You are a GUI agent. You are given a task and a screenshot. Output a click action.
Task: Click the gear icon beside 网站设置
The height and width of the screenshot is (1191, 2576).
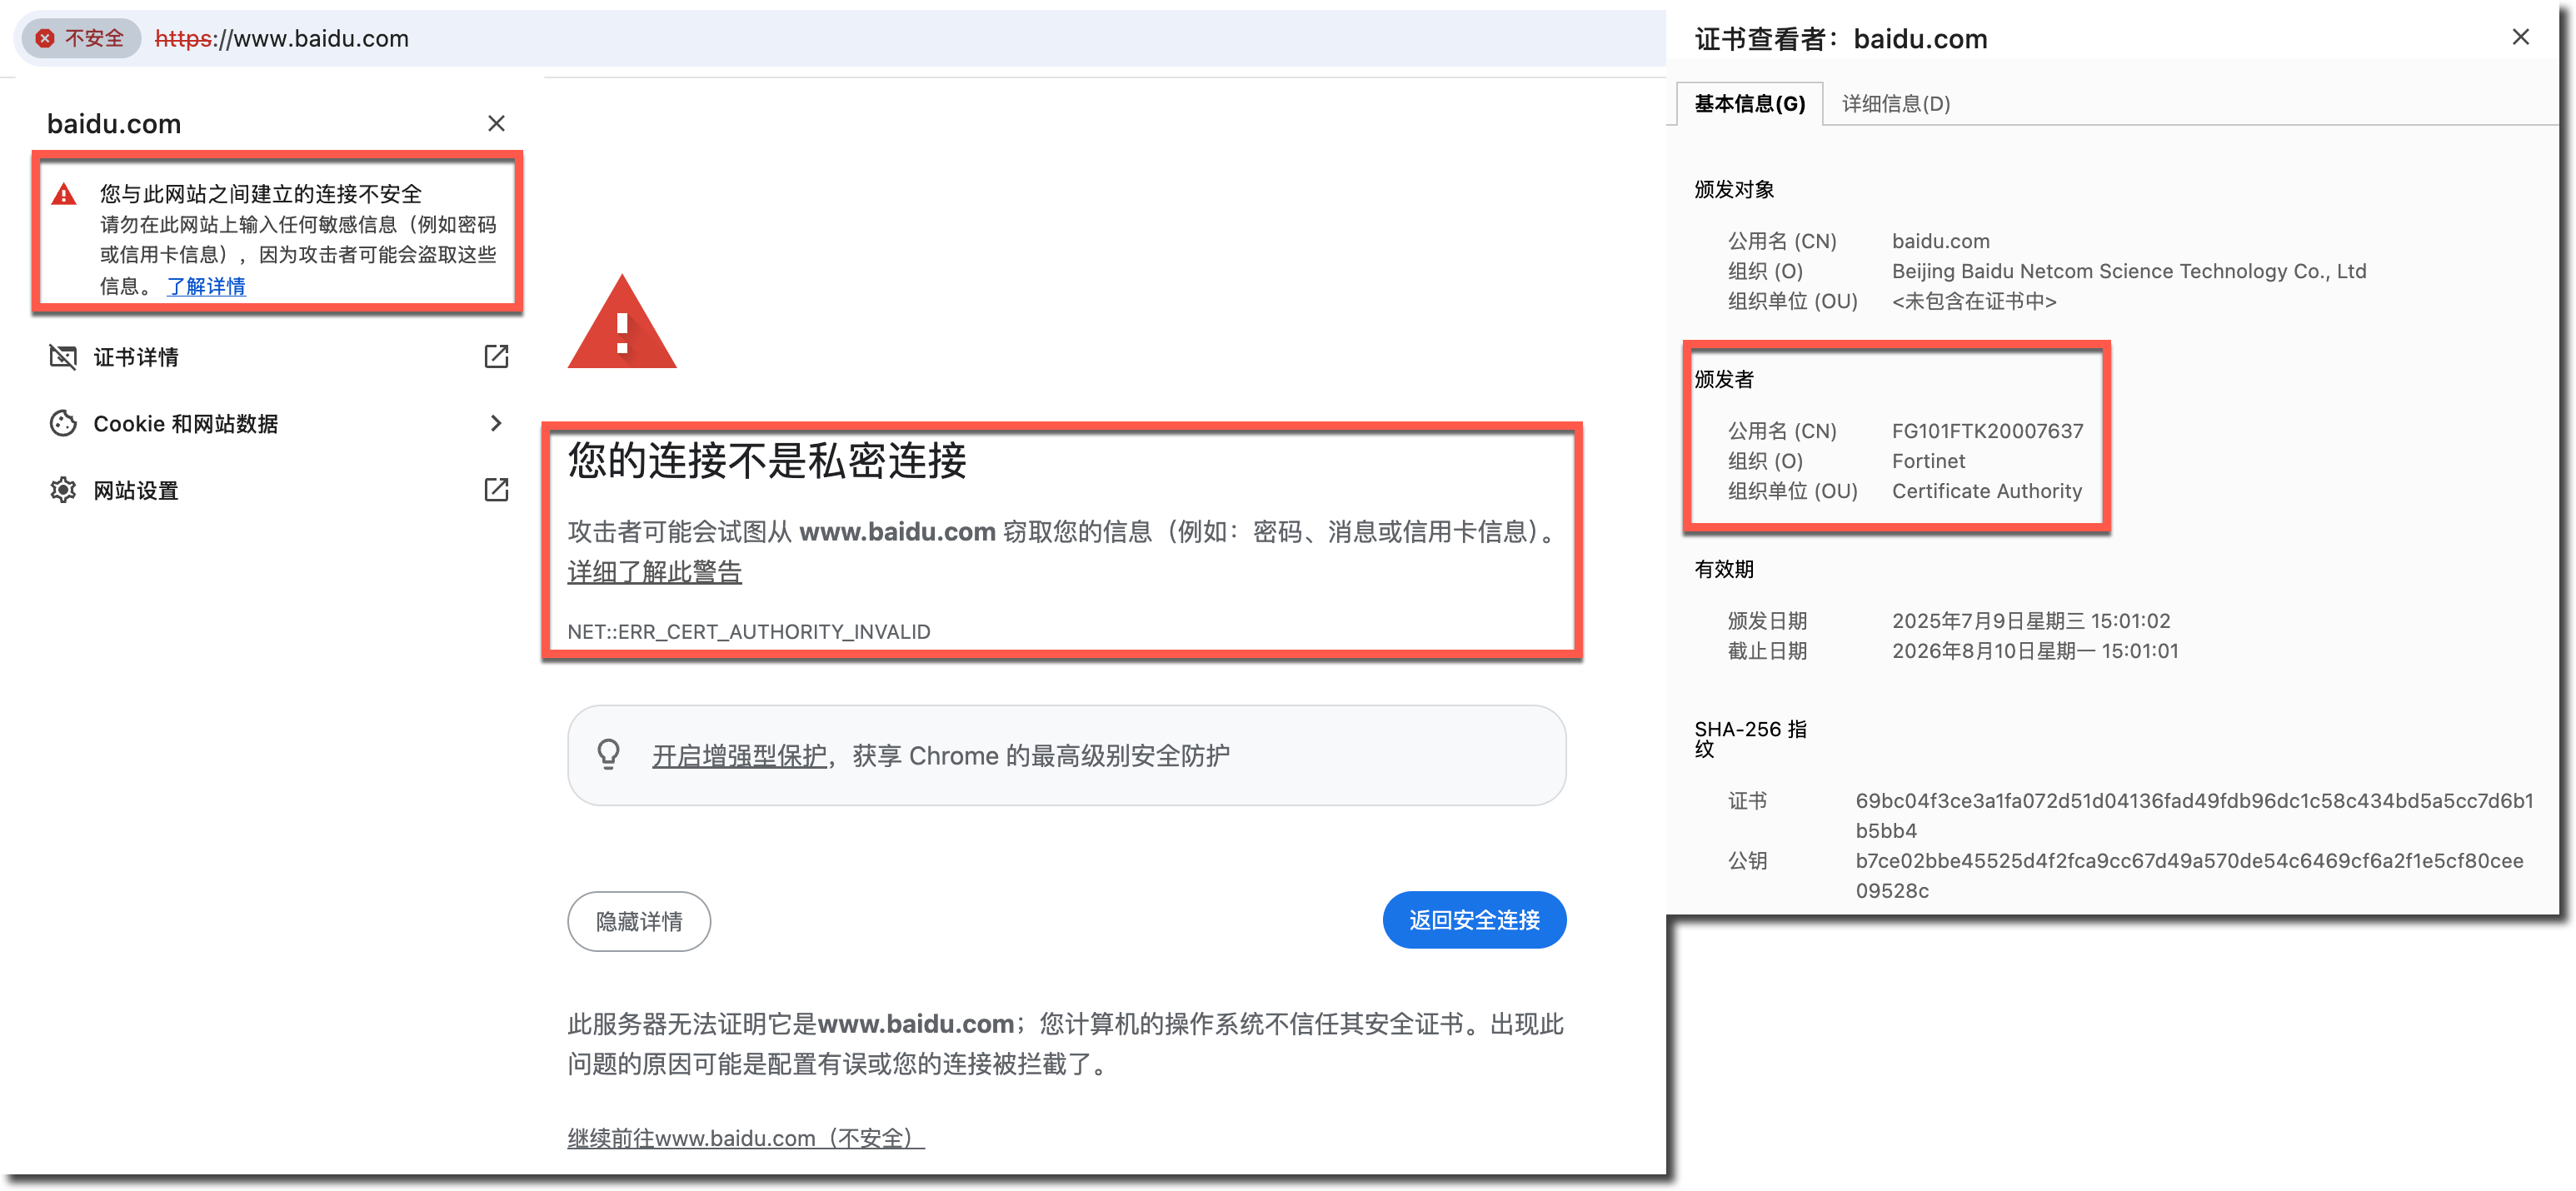click(63, 490)
